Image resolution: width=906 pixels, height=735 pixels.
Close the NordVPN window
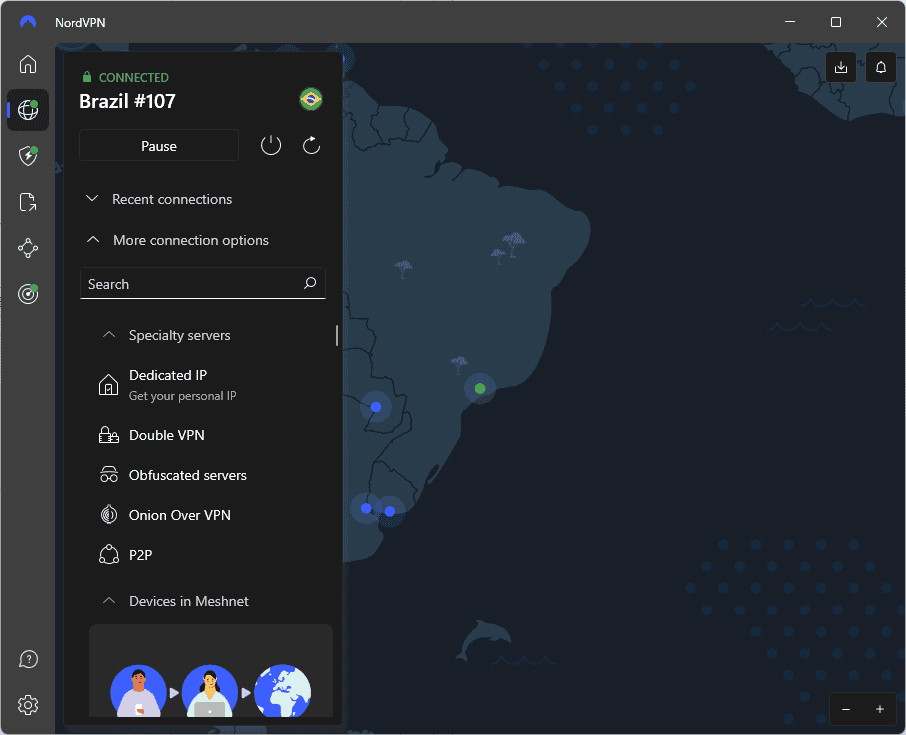[x=882, y=22]
